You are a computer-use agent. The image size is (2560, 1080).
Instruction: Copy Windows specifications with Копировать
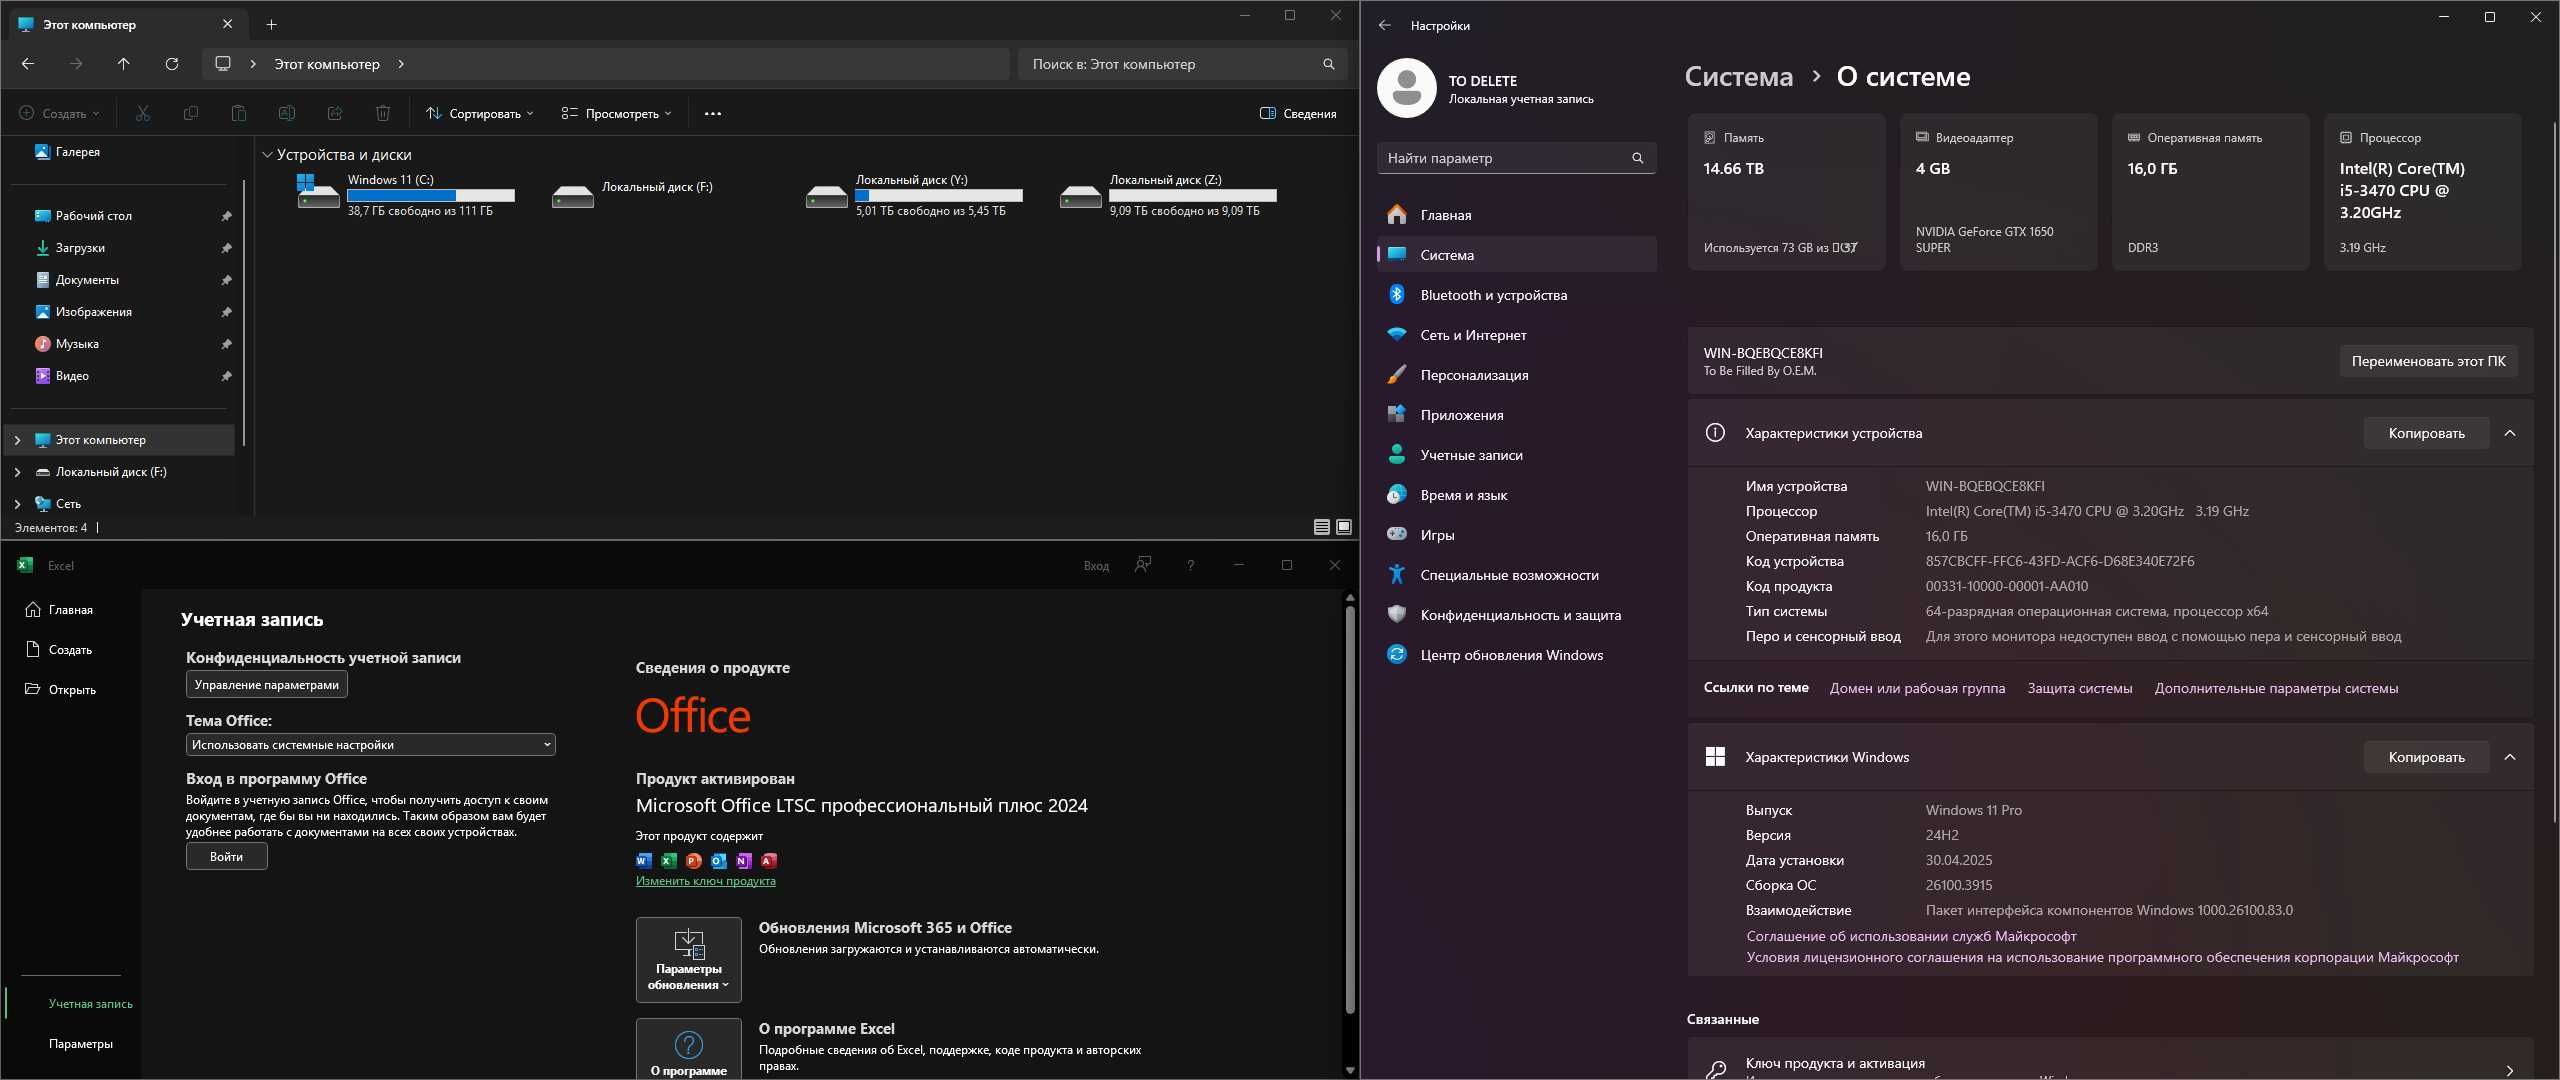click(x=2426, y=757)
